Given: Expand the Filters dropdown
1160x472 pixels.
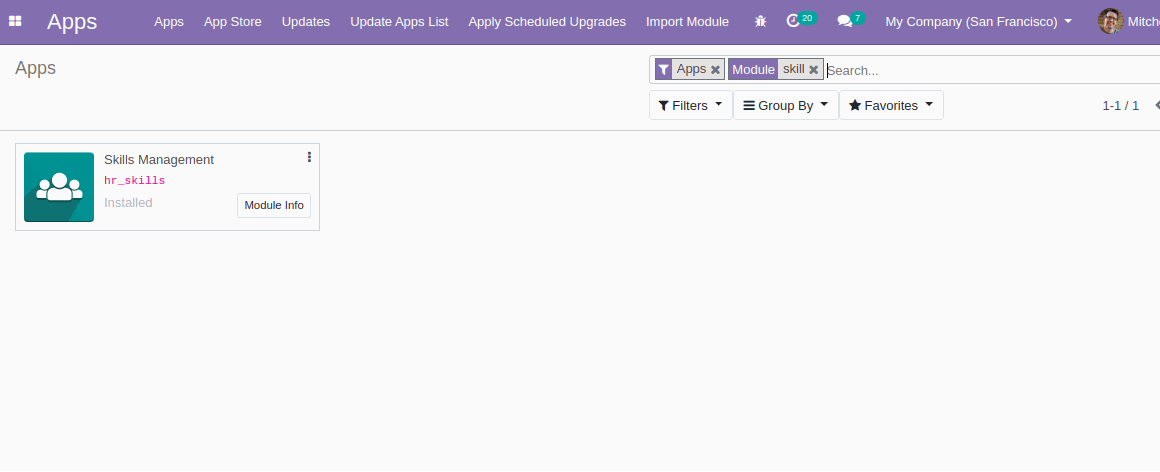Looking at the screenshot, I should coord(690,105).
